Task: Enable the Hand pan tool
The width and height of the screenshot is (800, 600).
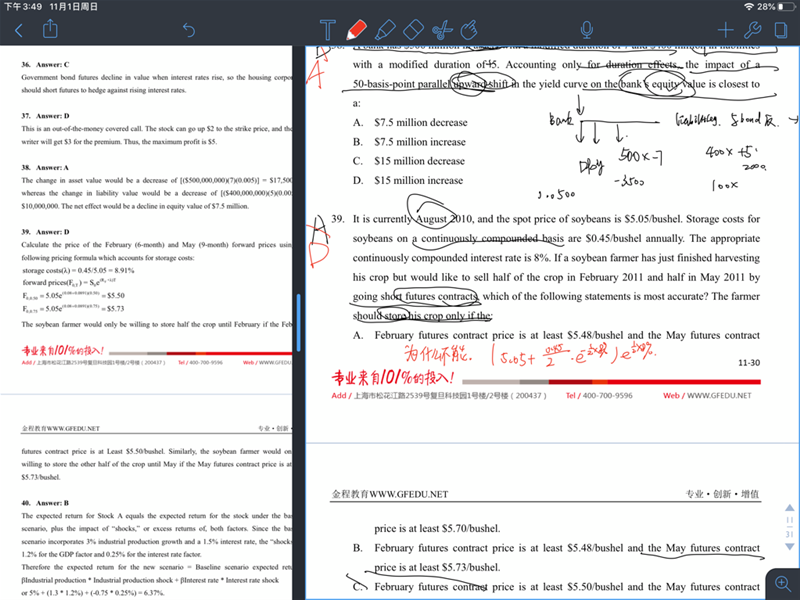Action: 474,30
